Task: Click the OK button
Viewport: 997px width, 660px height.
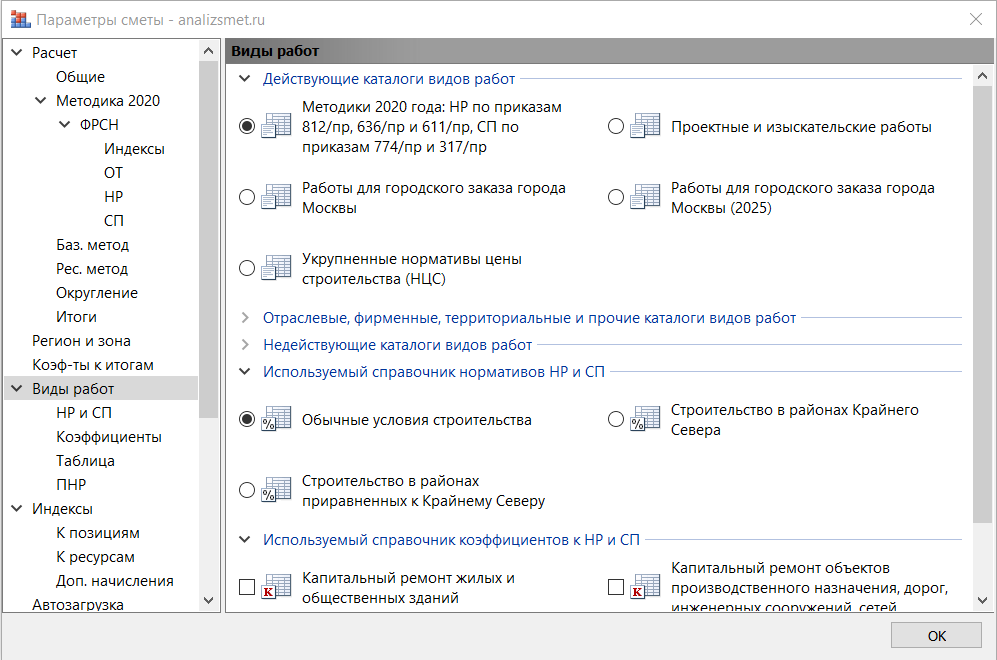Action: tap(937, 636)
